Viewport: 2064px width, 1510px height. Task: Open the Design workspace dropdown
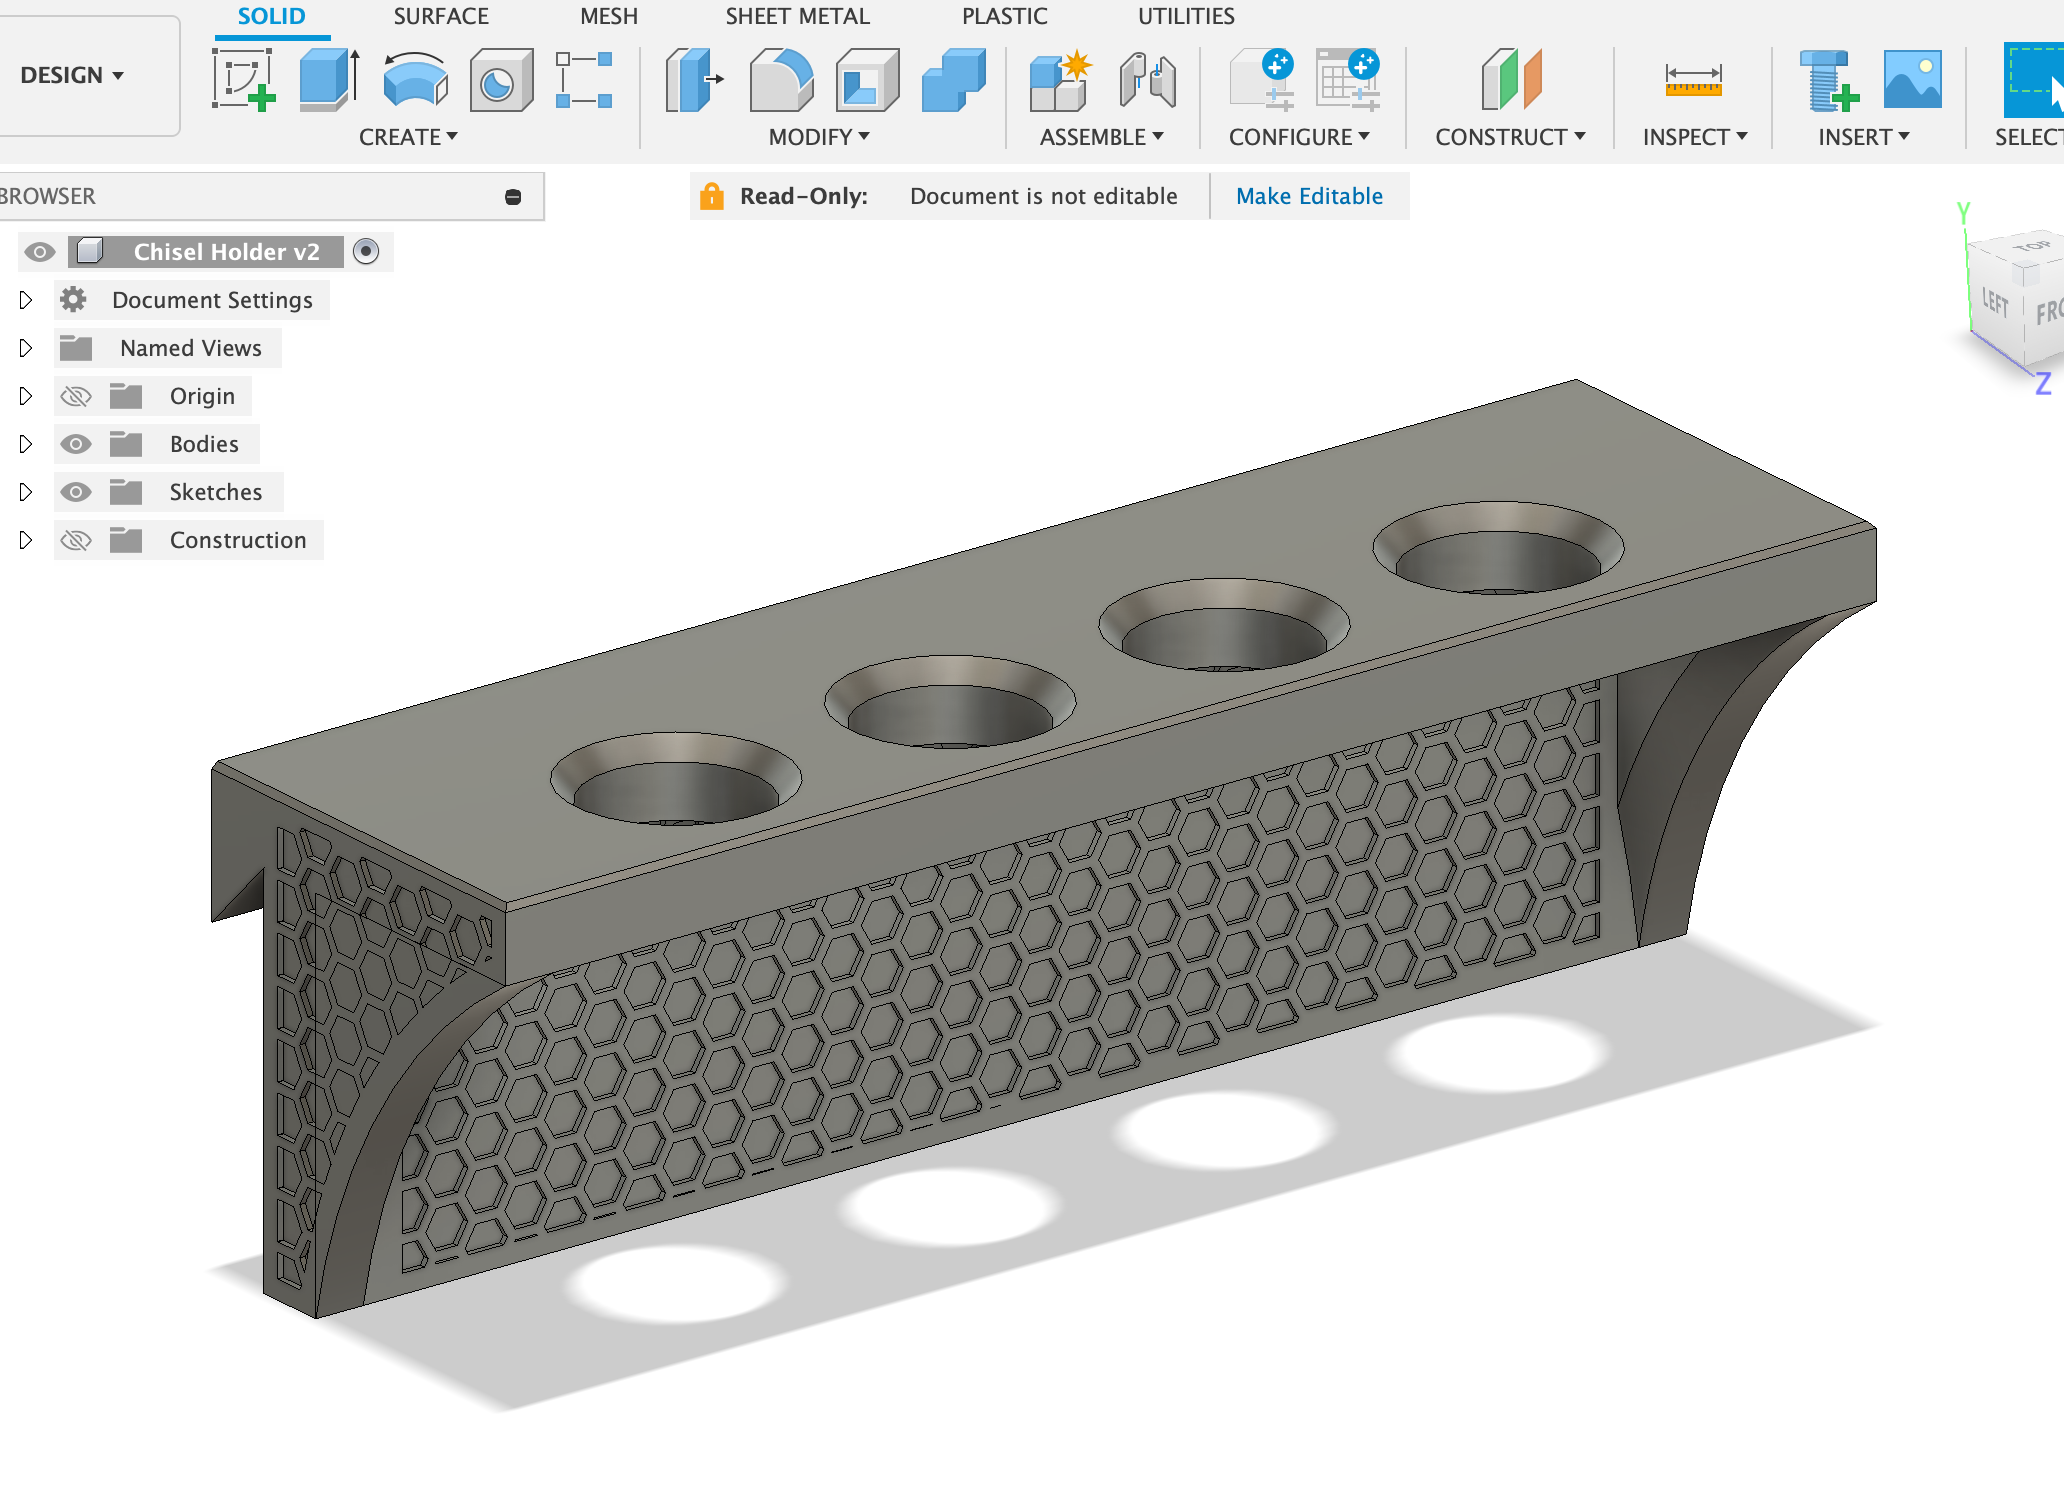coord(72,75)
